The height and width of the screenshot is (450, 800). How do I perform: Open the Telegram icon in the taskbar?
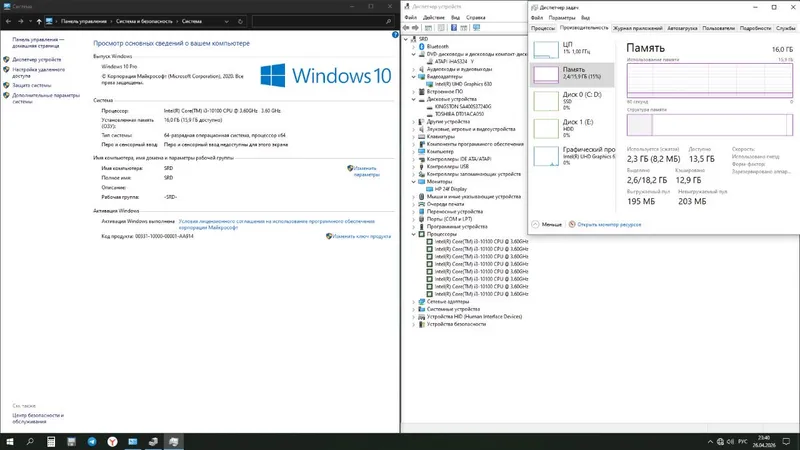pos(92,442)
